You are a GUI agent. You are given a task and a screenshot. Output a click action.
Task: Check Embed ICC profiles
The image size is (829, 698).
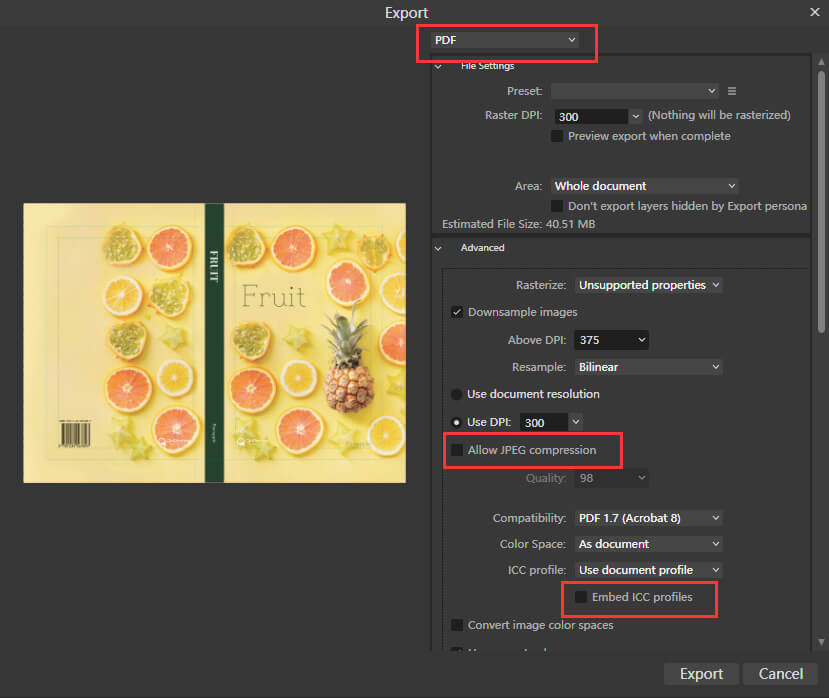point(581,597)
